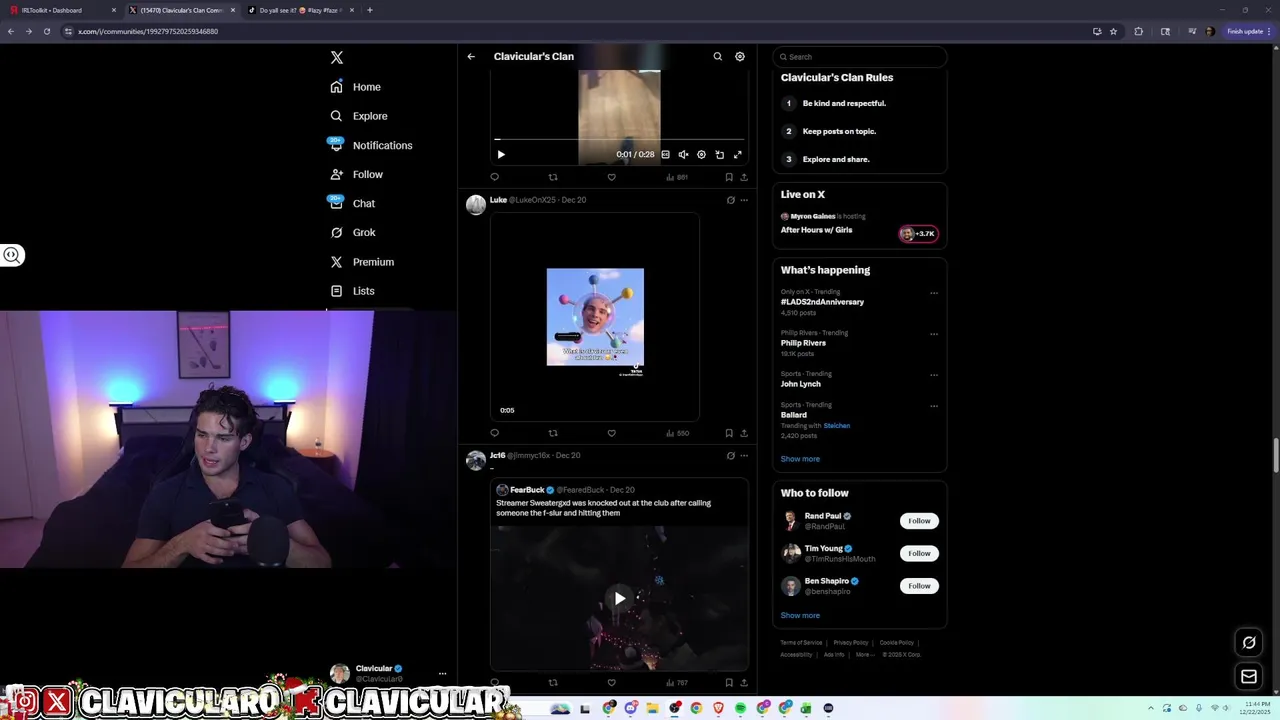Open Lists in the sidebar
The image size is (1280, 720).
click(352, 291)
